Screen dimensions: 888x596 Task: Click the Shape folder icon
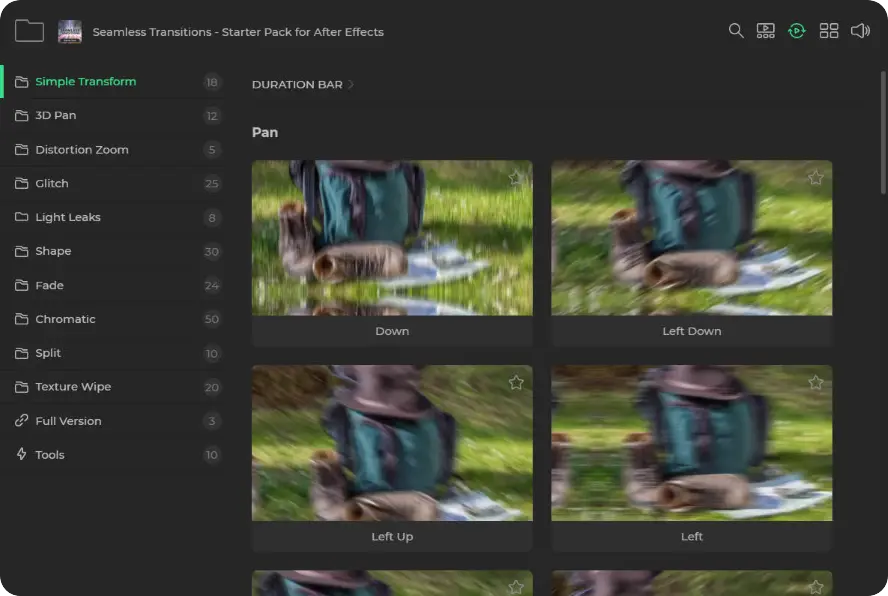tap(22, 251)
